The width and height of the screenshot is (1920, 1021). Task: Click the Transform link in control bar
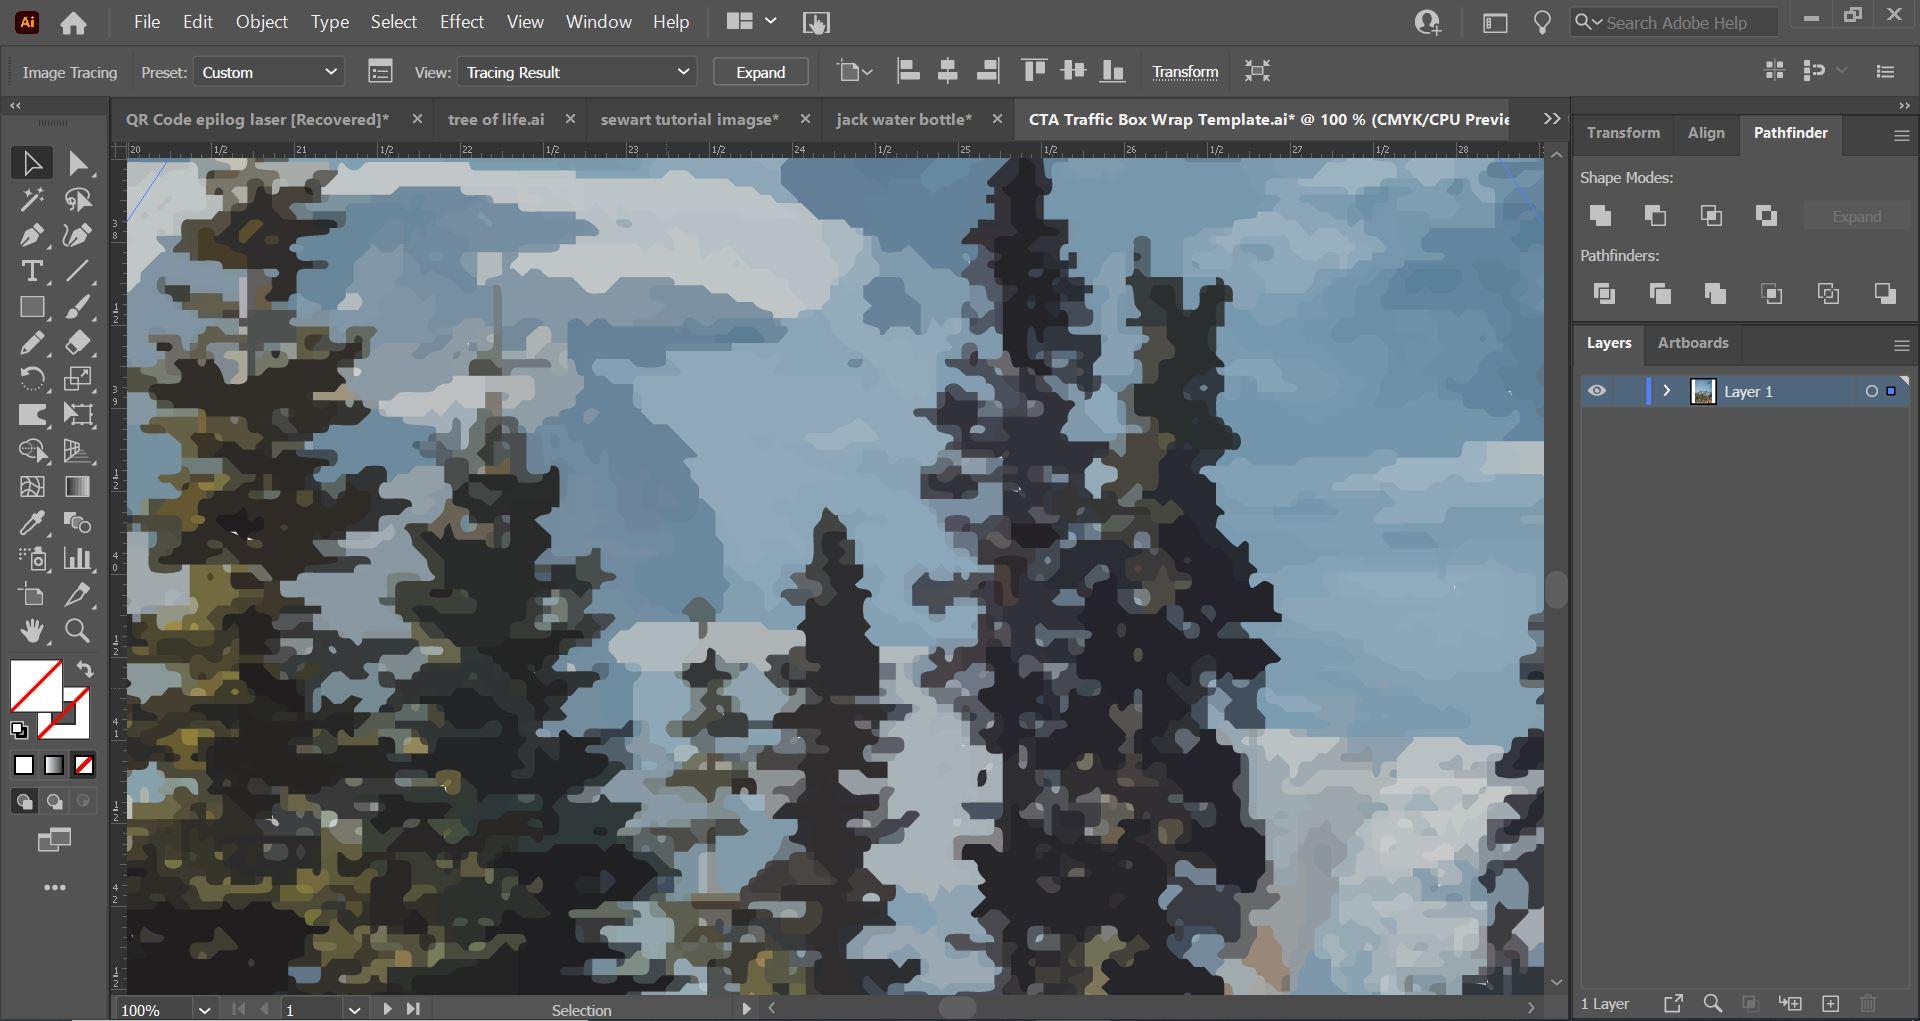pos(1185,72)
